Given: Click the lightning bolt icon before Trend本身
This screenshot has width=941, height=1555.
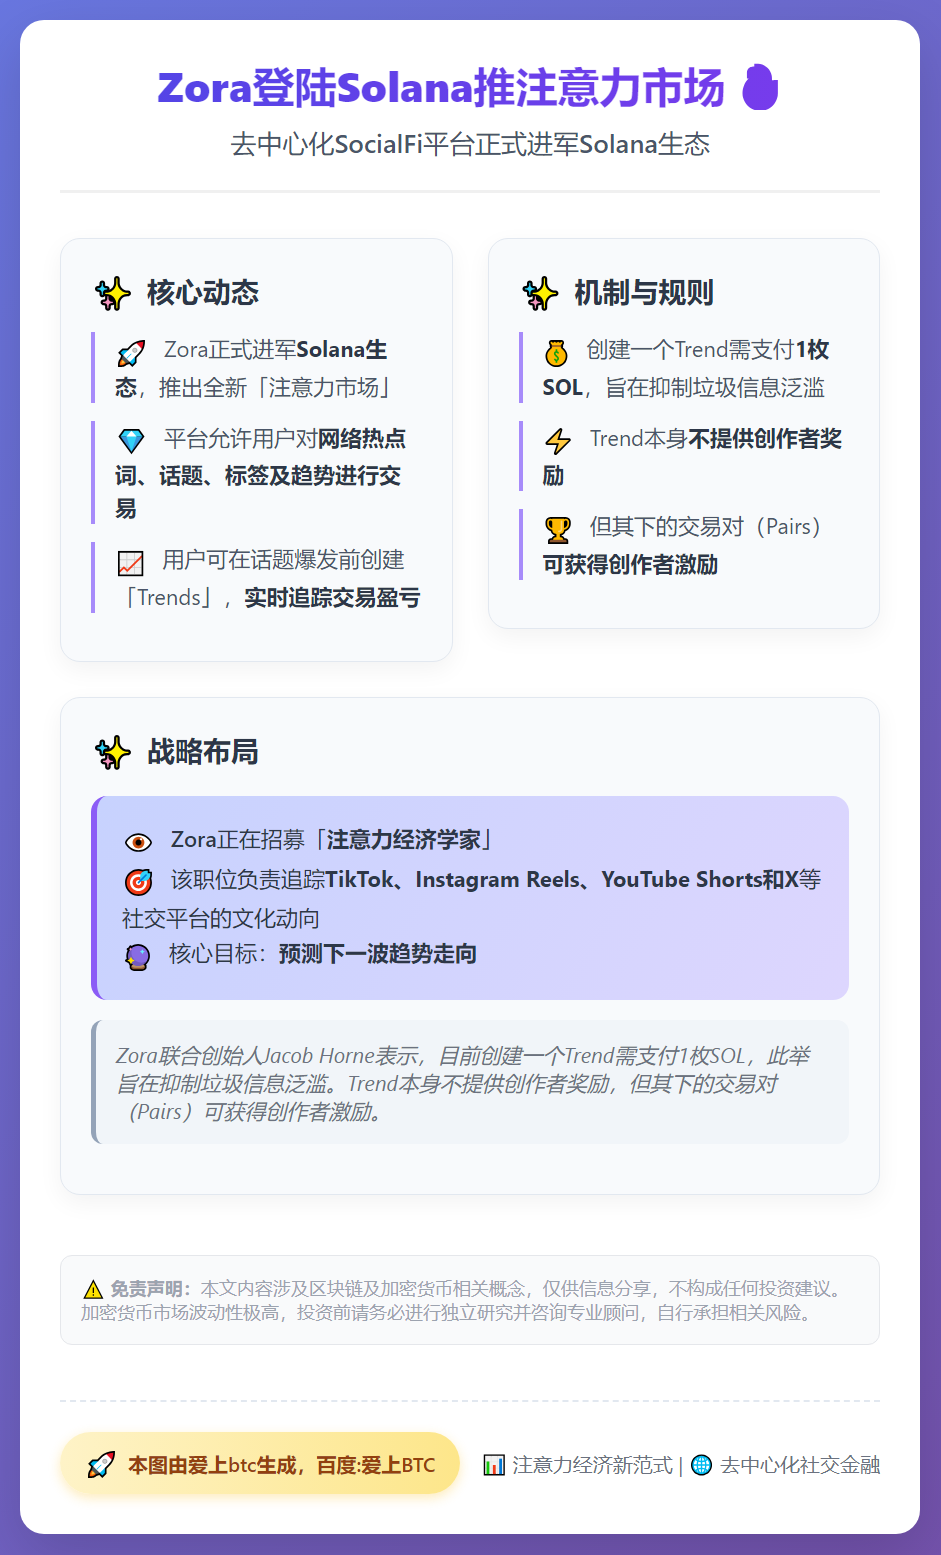Looking at the screenshot, I should 557,440.
